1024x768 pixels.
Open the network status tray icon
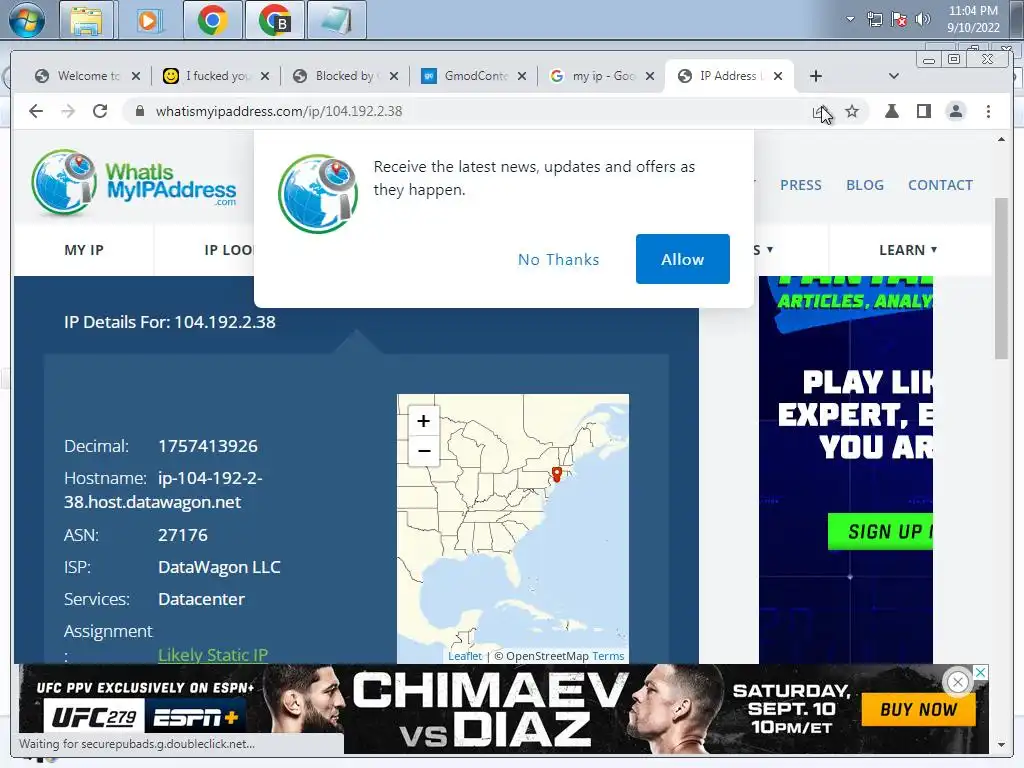[874, 19]
